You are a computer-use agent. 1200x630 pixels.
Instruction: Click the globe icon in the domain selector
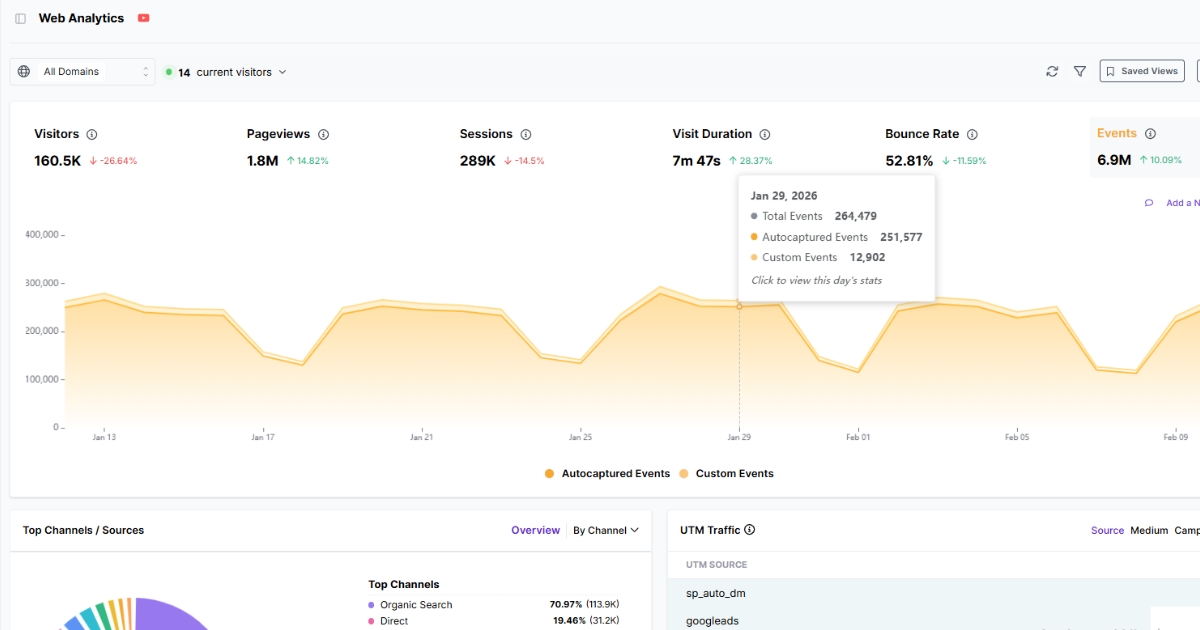click(x=22, y=71)
